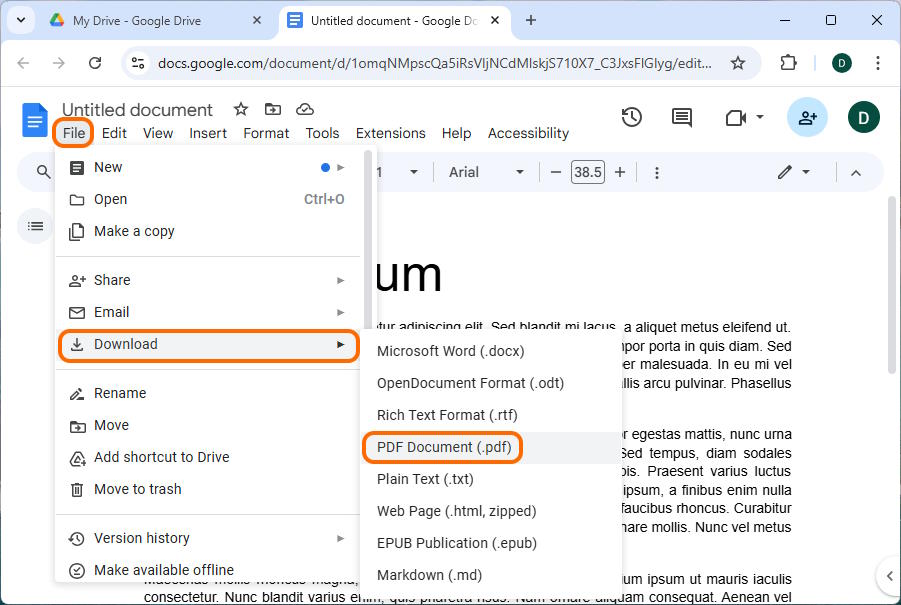Click the blue Share people icon
The height and width of the screenshot is (605, 901).
tap(807, 117)
